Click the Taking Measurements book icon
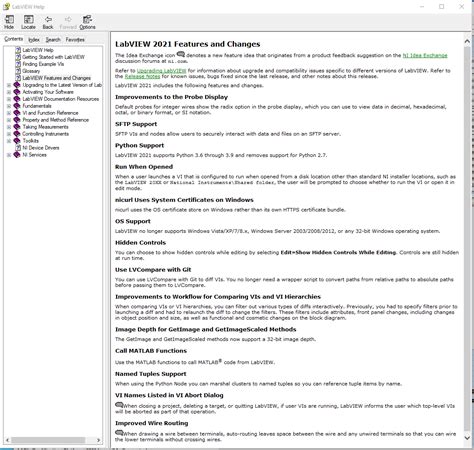474x450 pixels. [17, 127]
